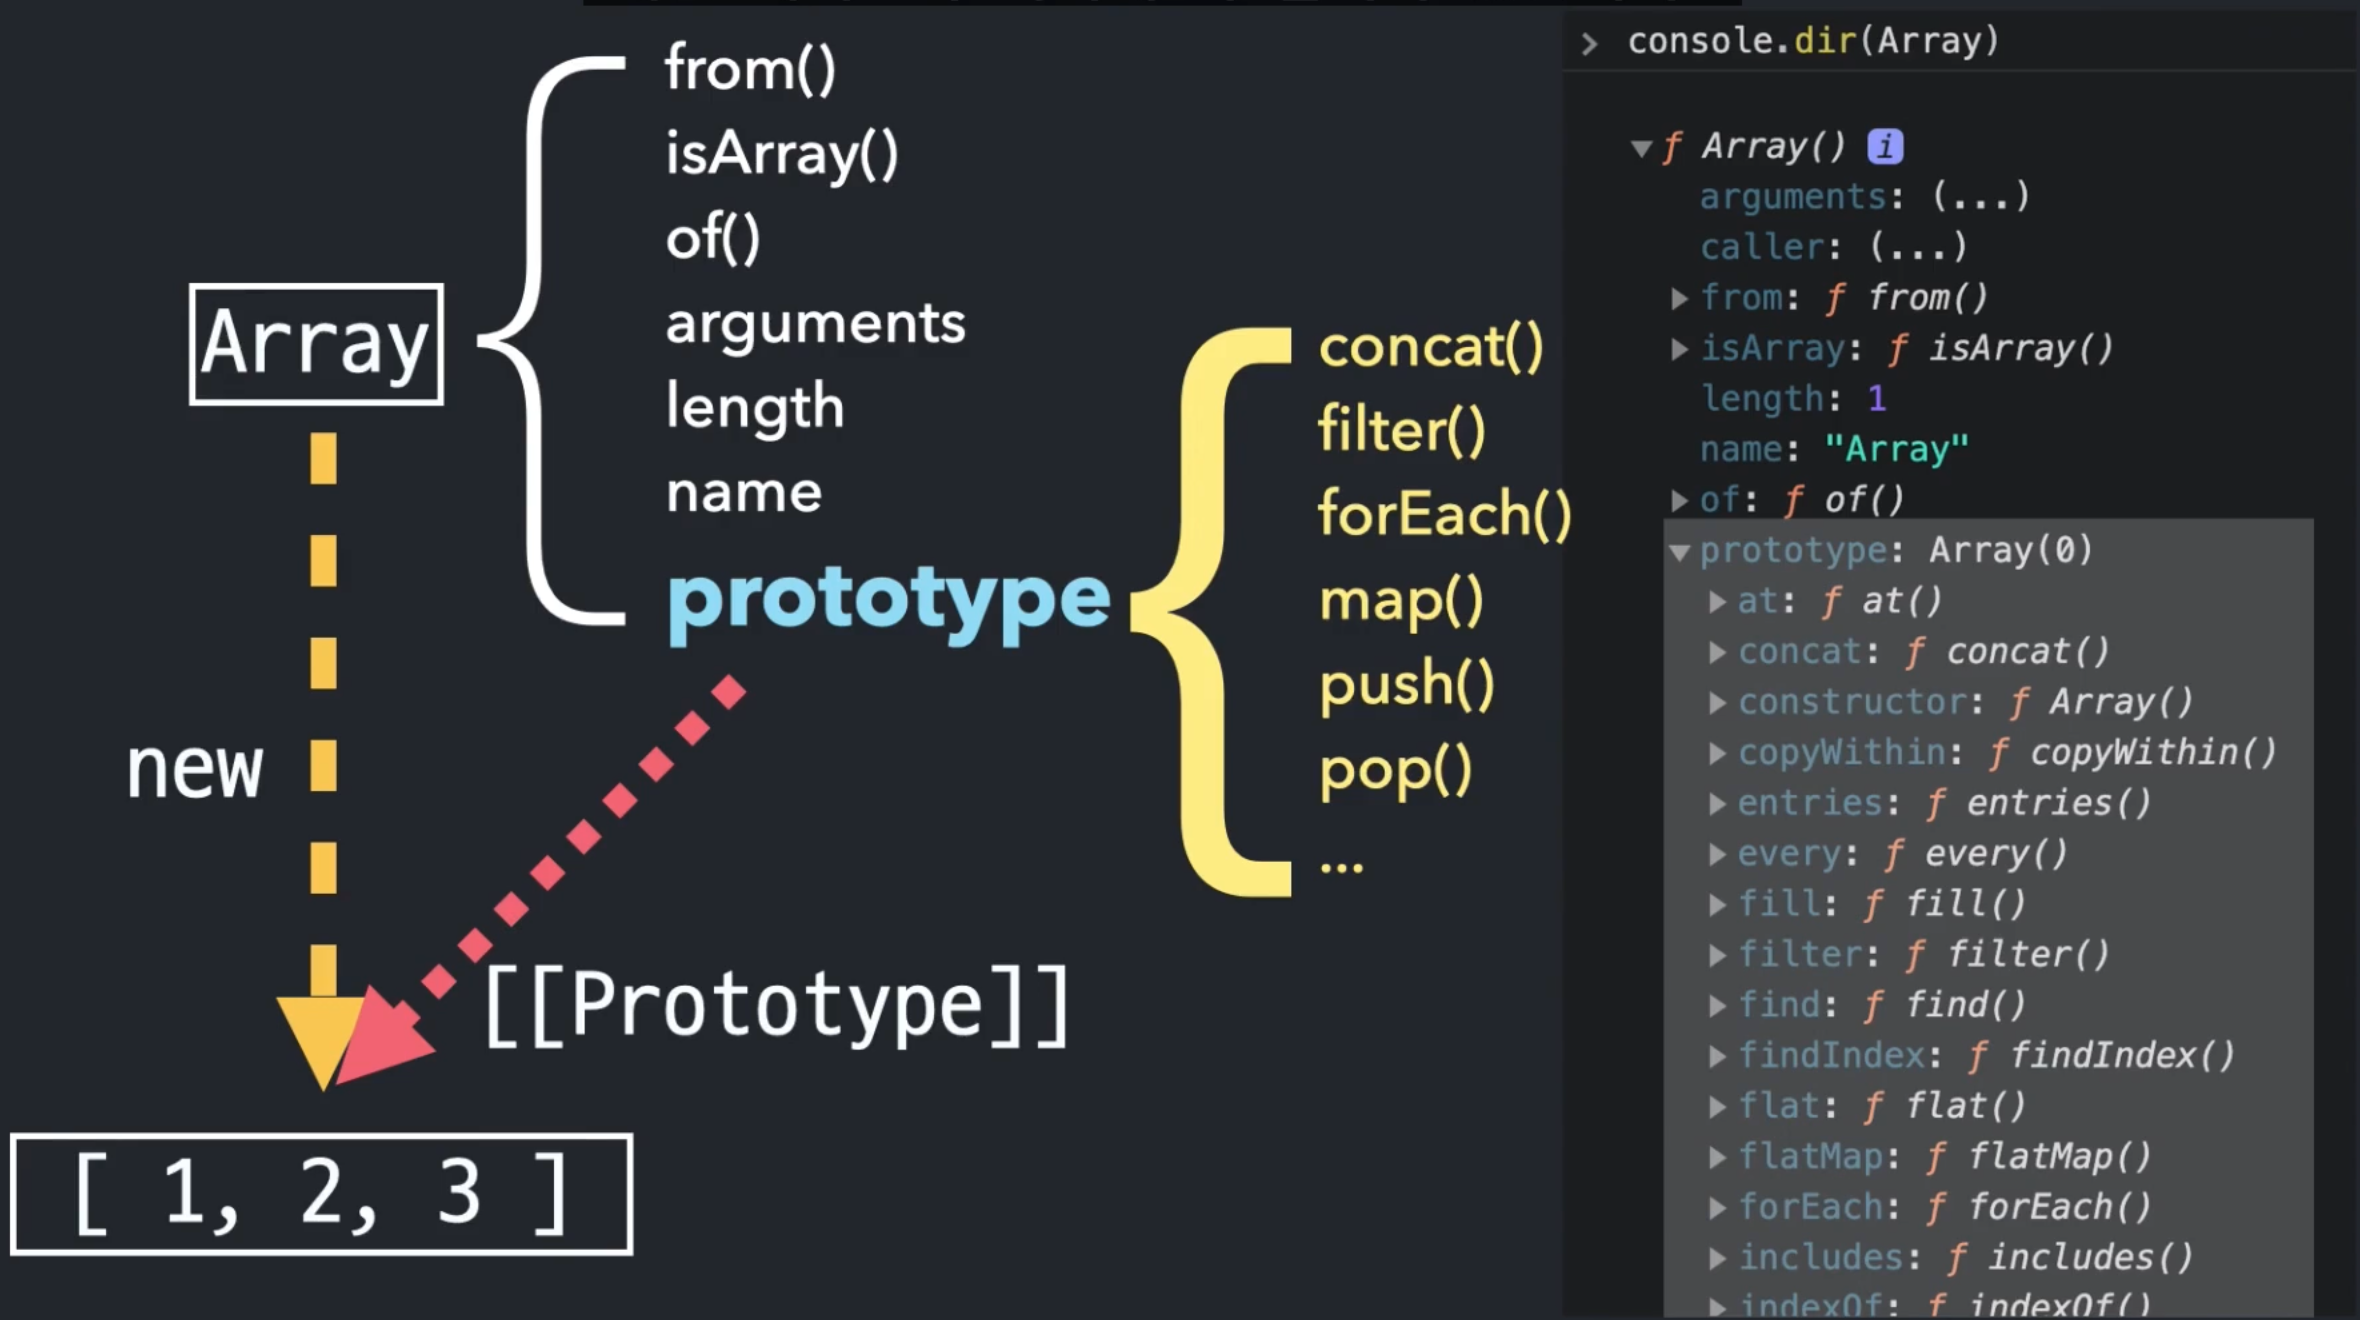The height and width of the screenshot is (1320, 2360).
Task: Collapse the prototype: Array(0) node
Action: pos(1680,552)
